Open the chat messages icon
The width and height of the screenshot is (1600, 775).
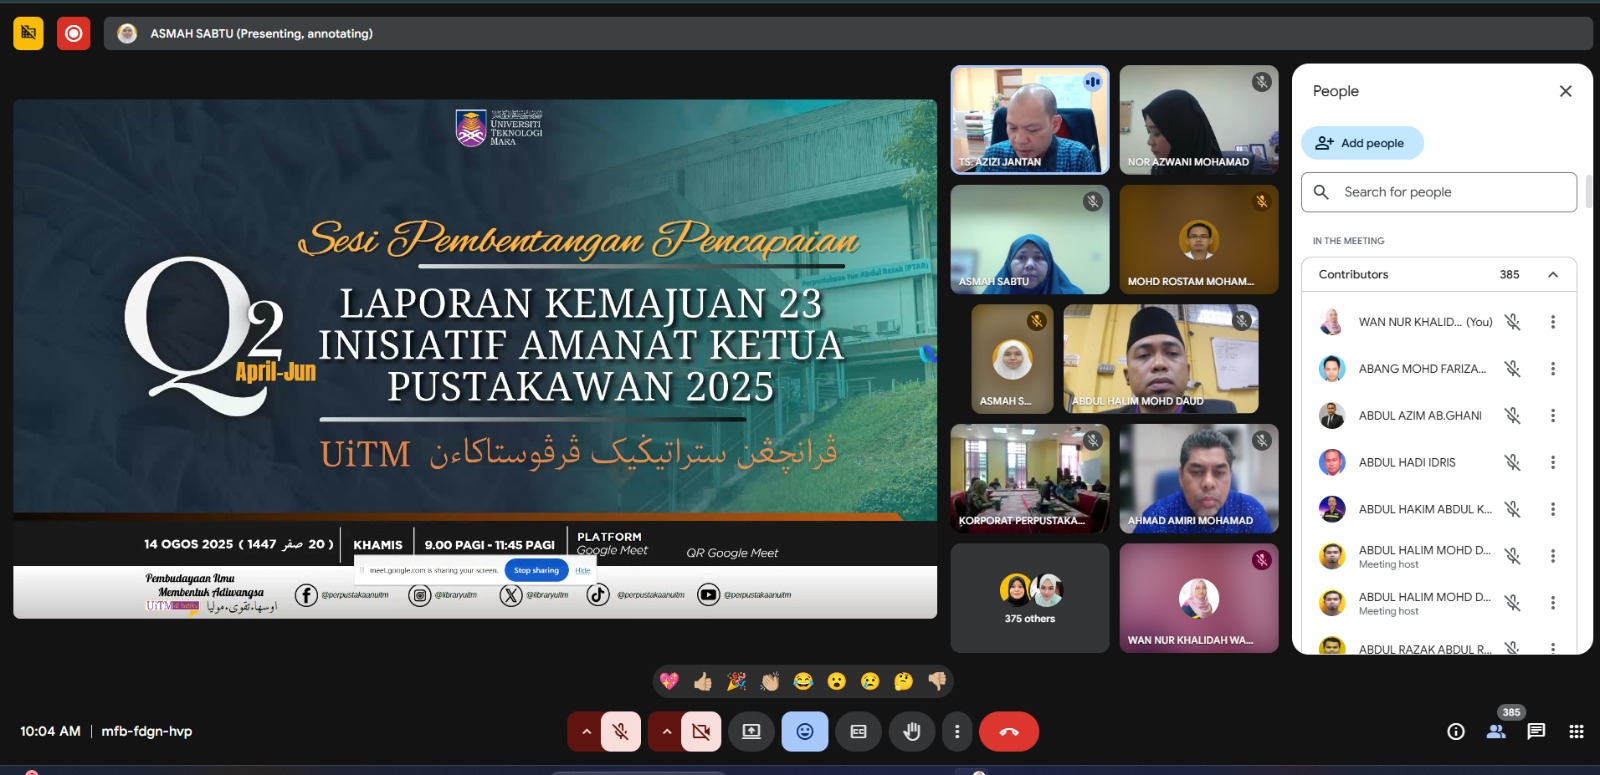coord(1536,732)
